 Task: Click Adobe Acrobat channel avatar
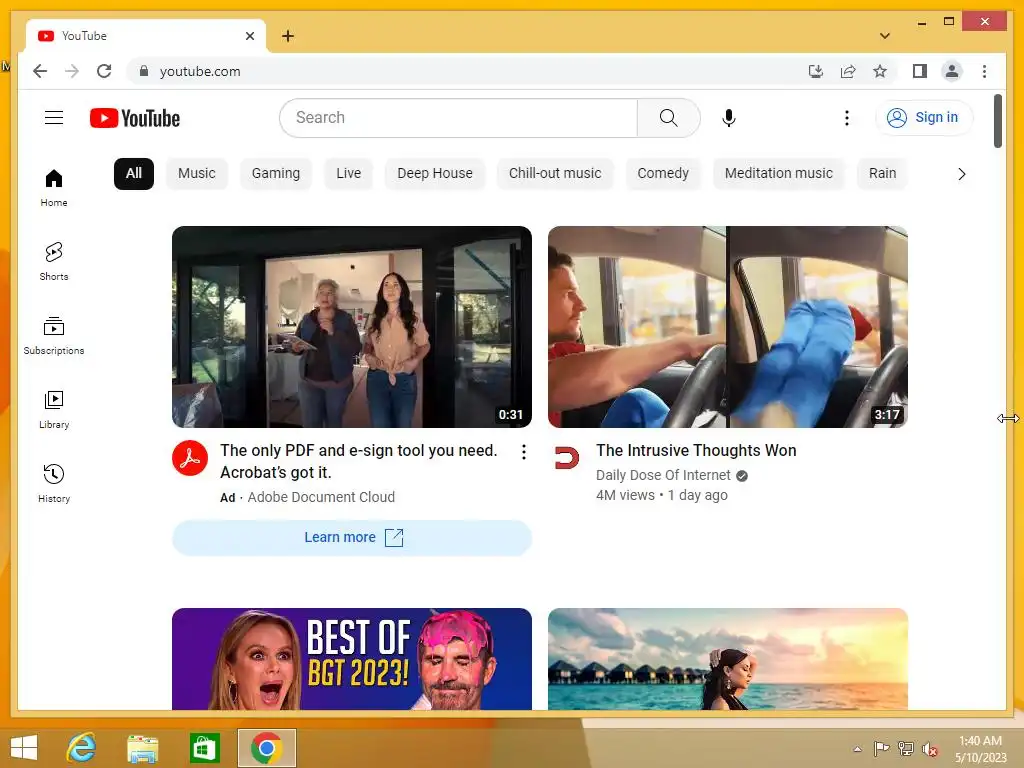pyautogui.click(x=190, y=458)
